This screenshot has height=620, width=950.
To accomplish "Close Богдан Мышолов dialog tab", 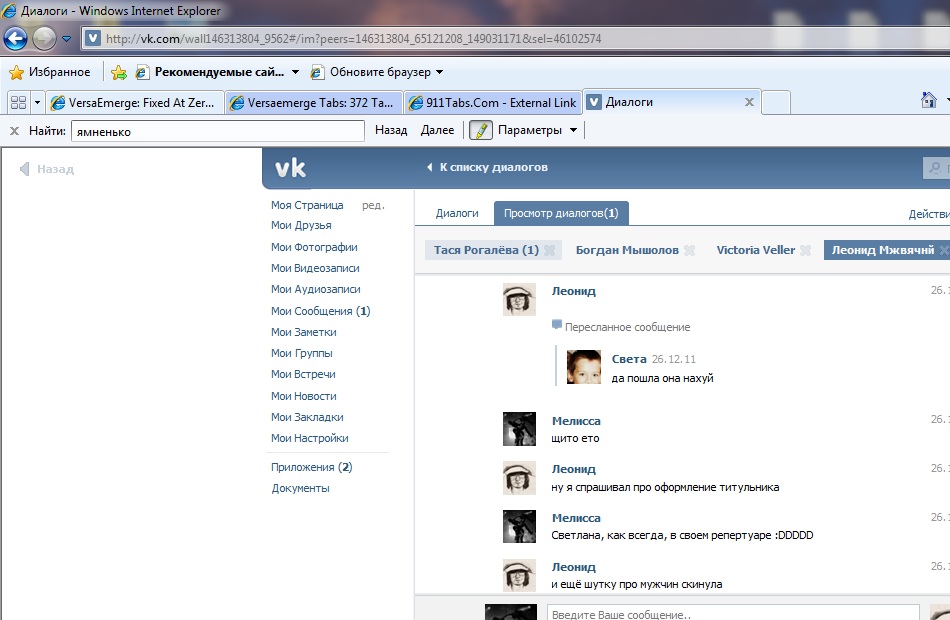I will click(689, 250).
